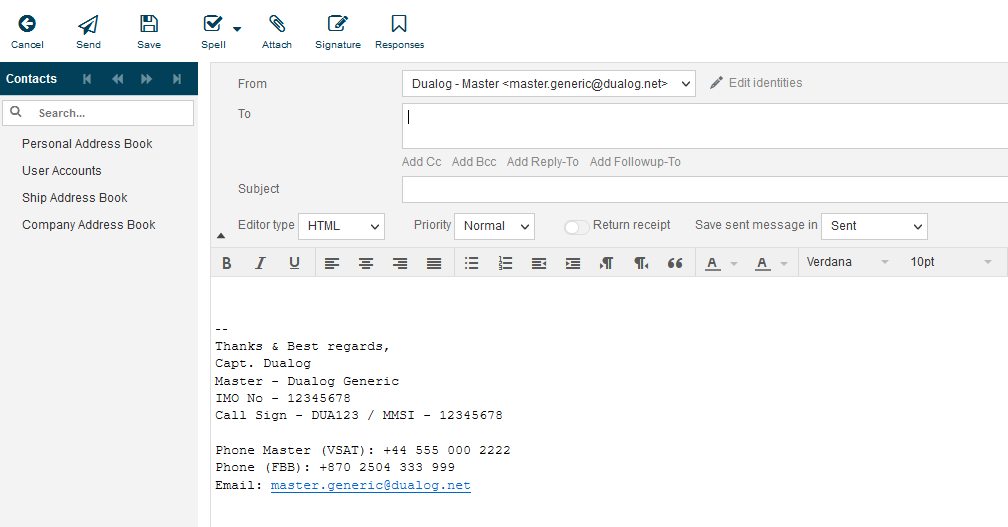
Task: Increase indent
Action: (573, 263)
